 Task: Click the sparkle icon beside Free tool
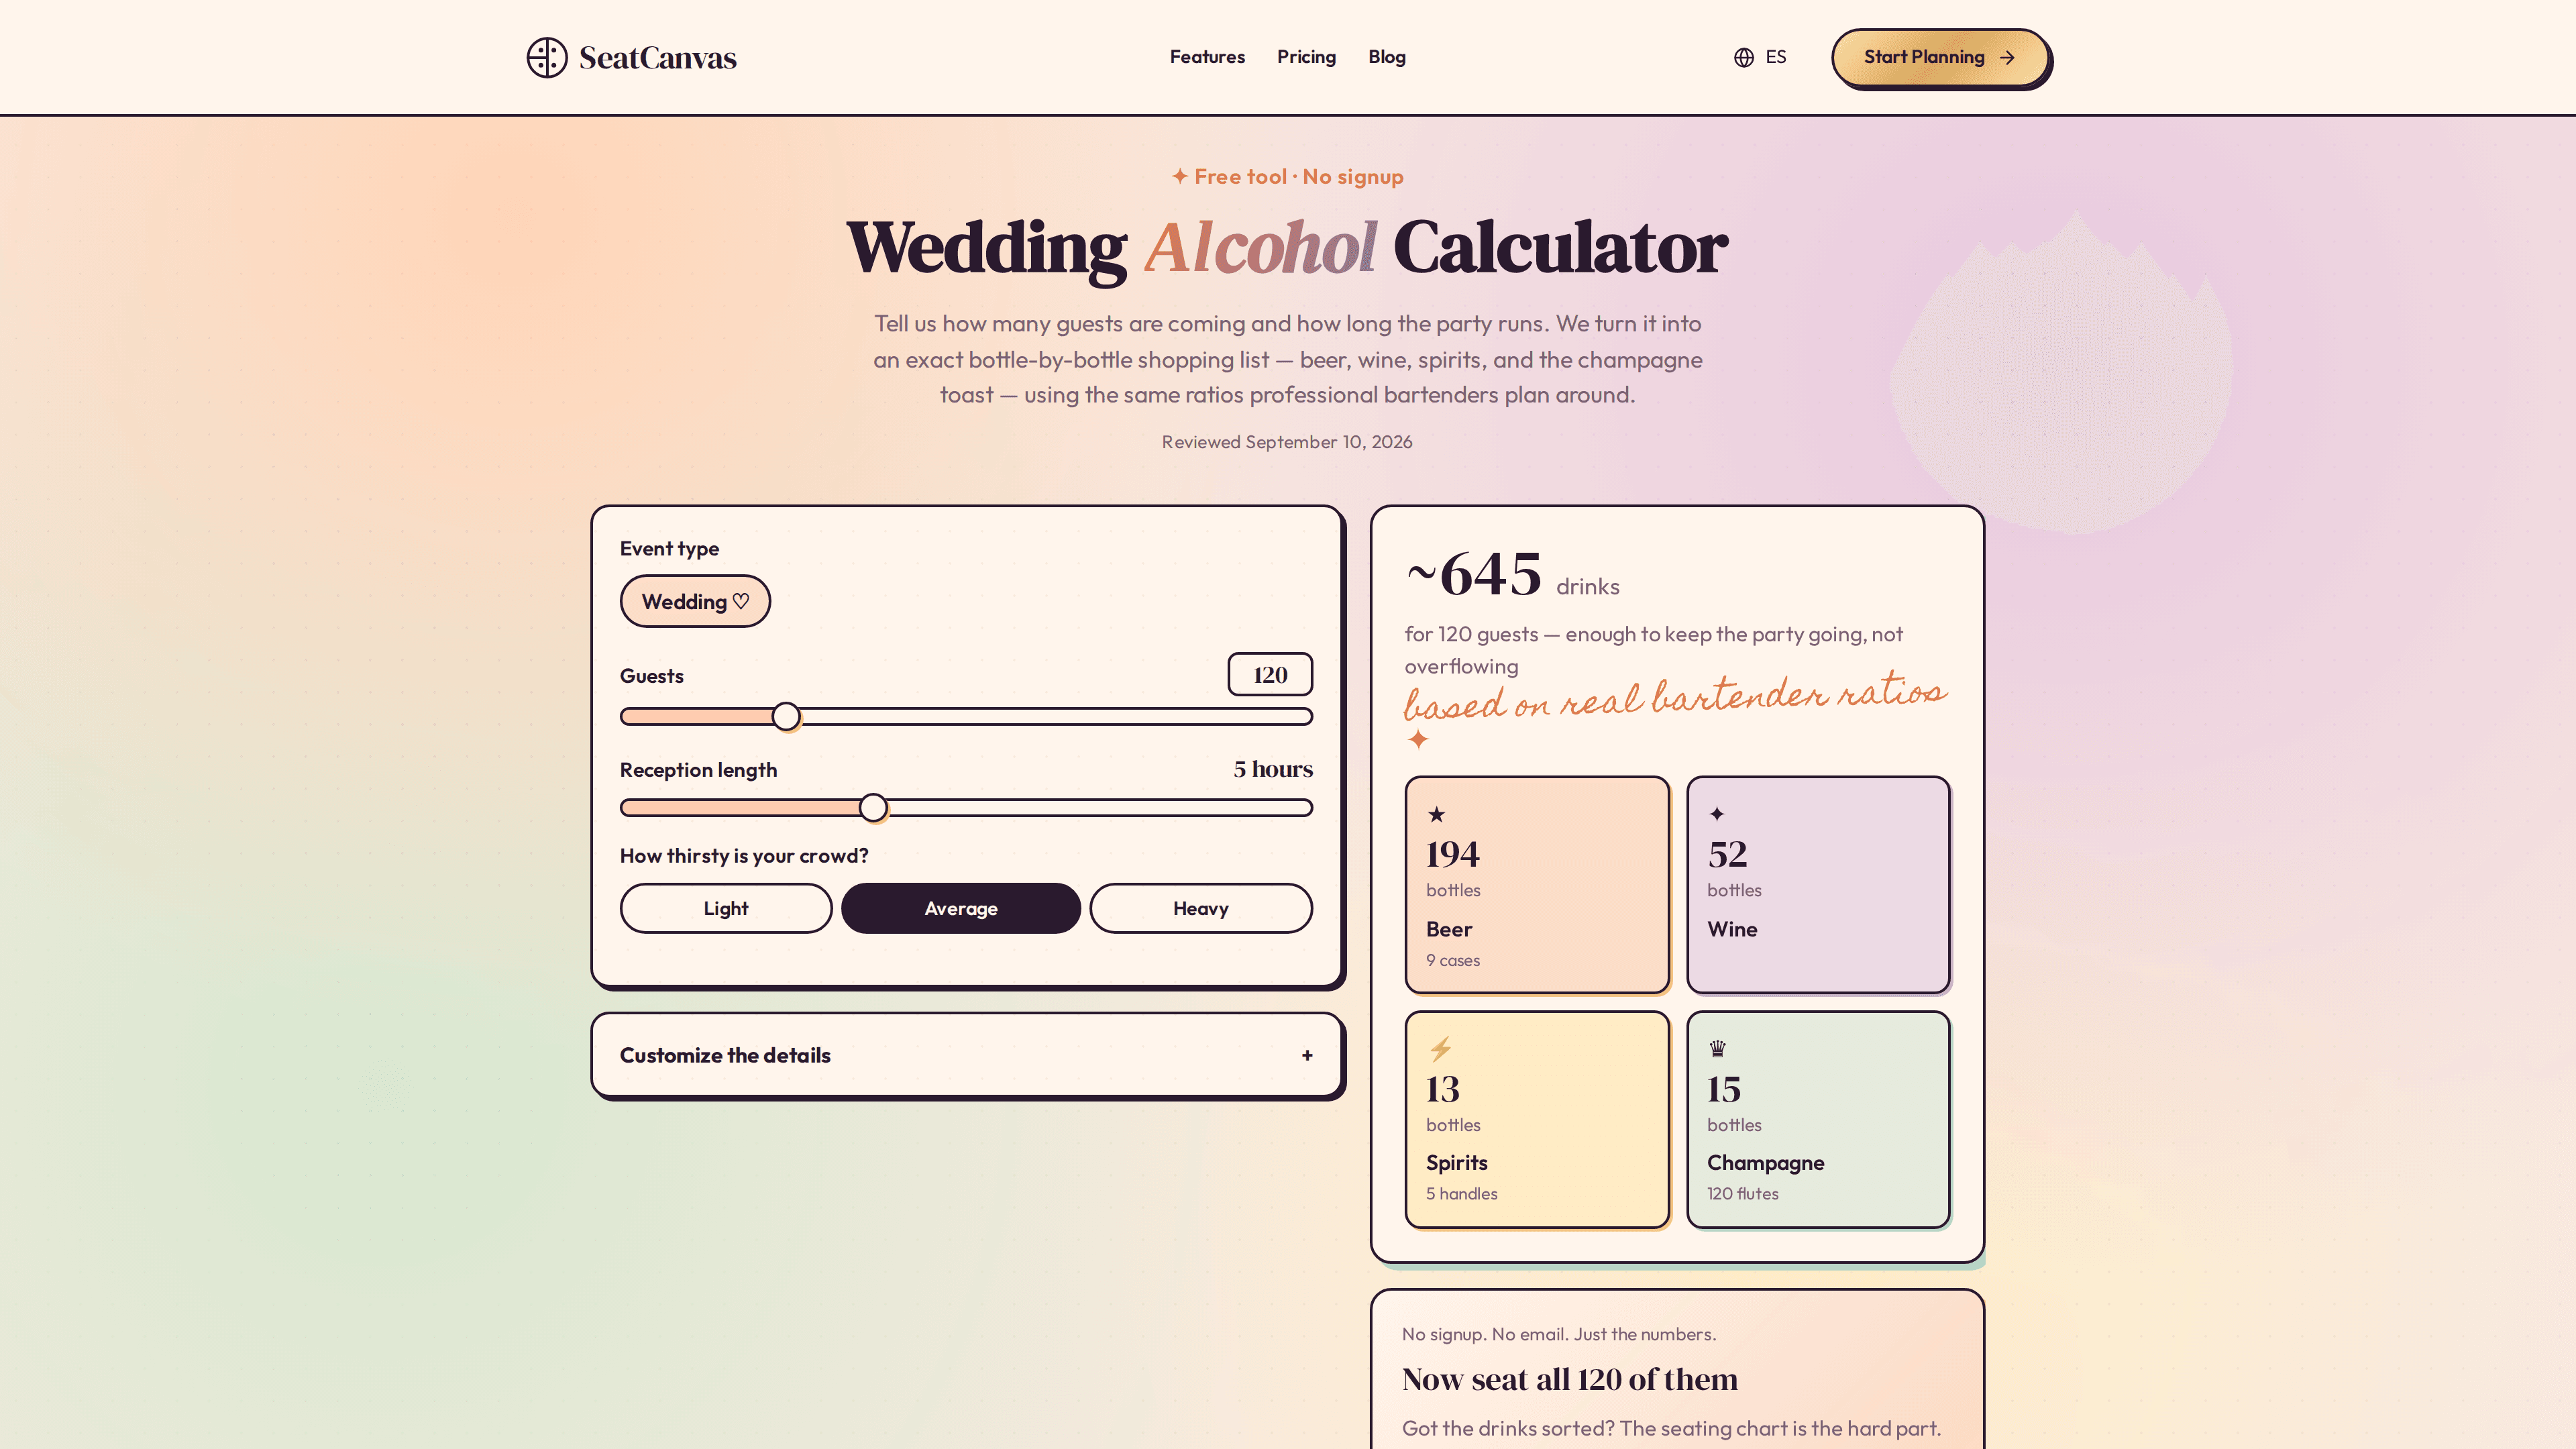(x=1180, y=176)
